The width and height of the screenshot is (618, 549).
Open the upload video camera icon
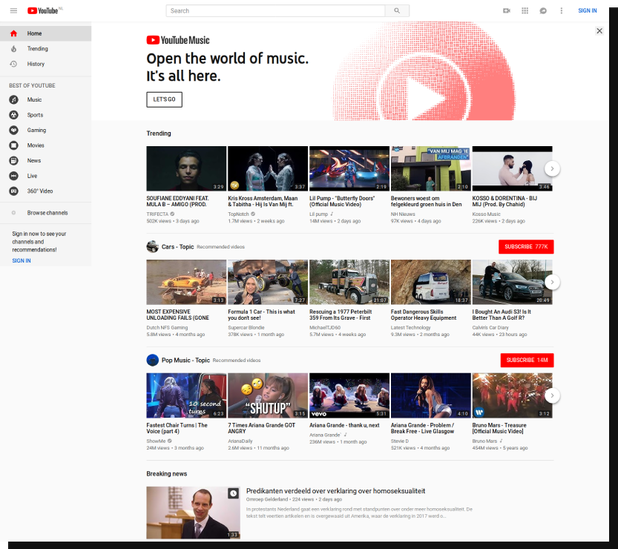(506, 11)
